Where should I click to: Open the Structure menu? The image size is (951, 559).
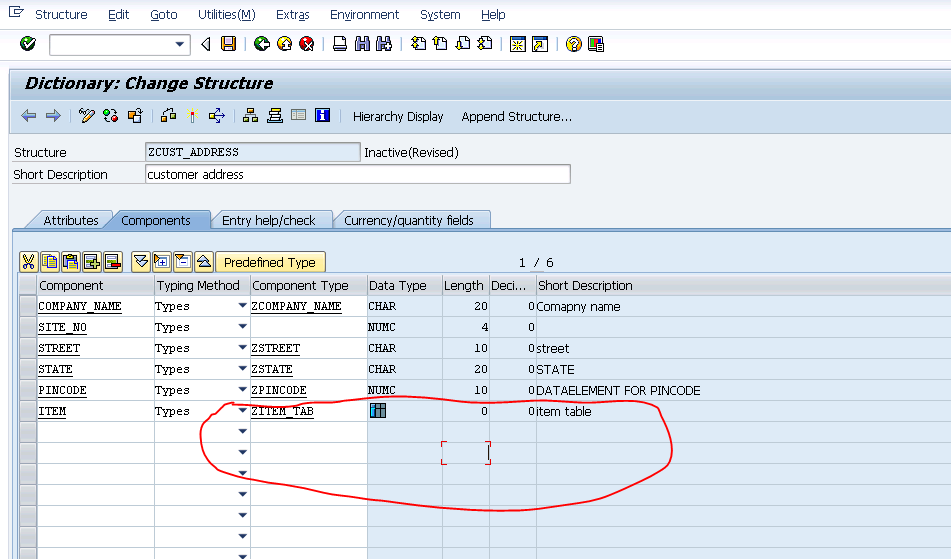(x=61, y=15)
